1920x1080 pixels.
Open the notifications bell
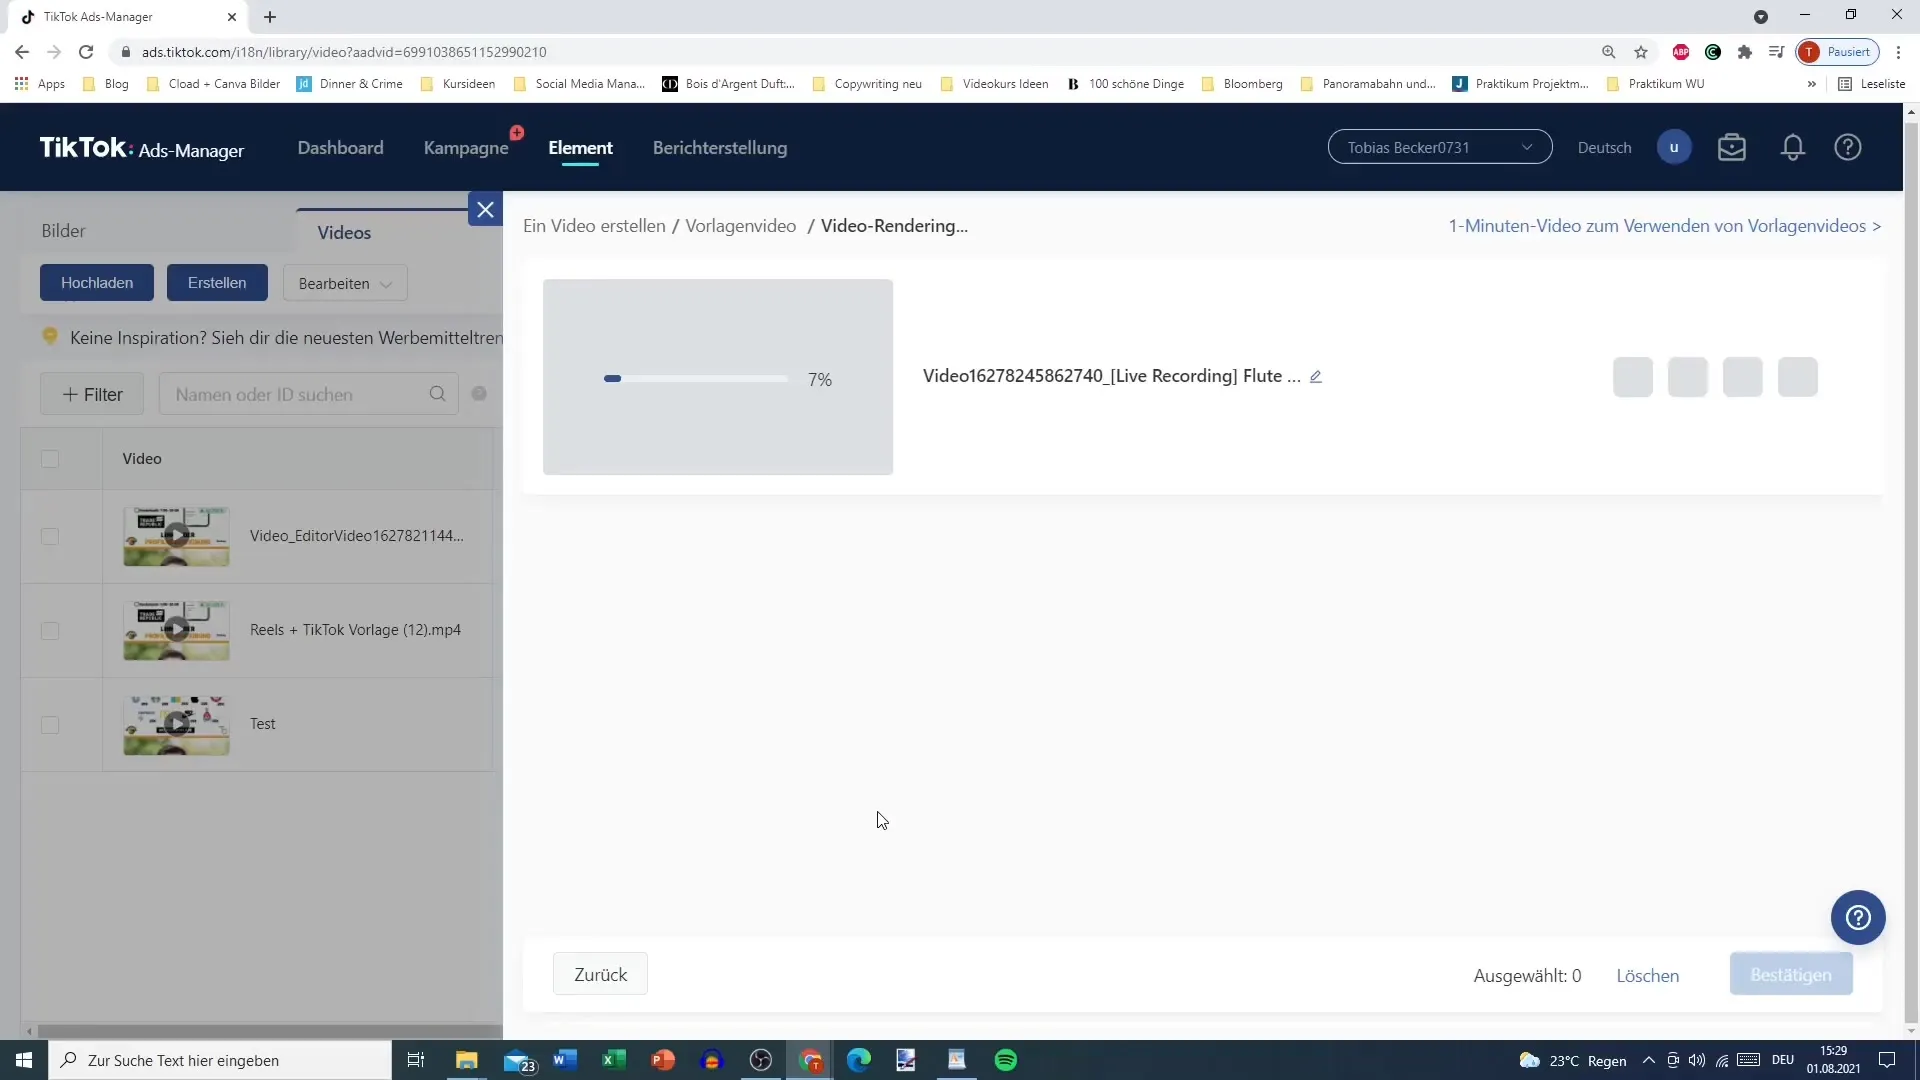(1792, 147)
